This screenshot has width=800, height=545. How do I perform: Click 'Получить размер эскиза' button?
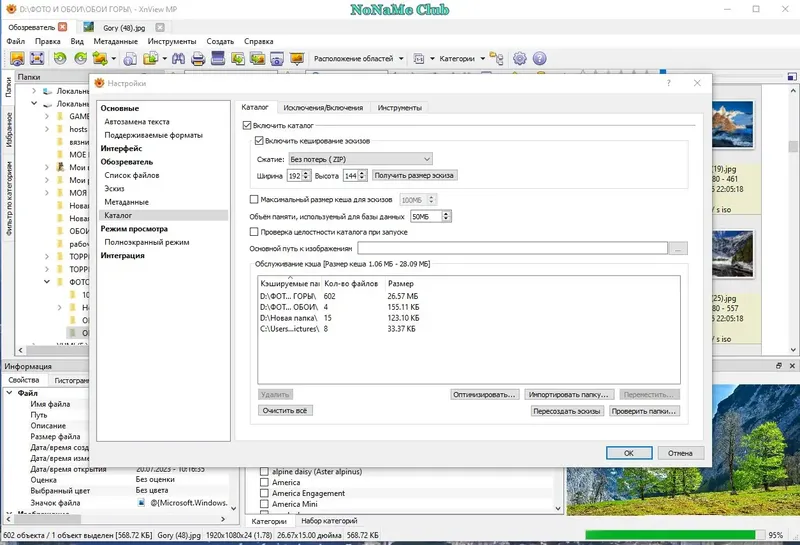(x=414, y=175)
